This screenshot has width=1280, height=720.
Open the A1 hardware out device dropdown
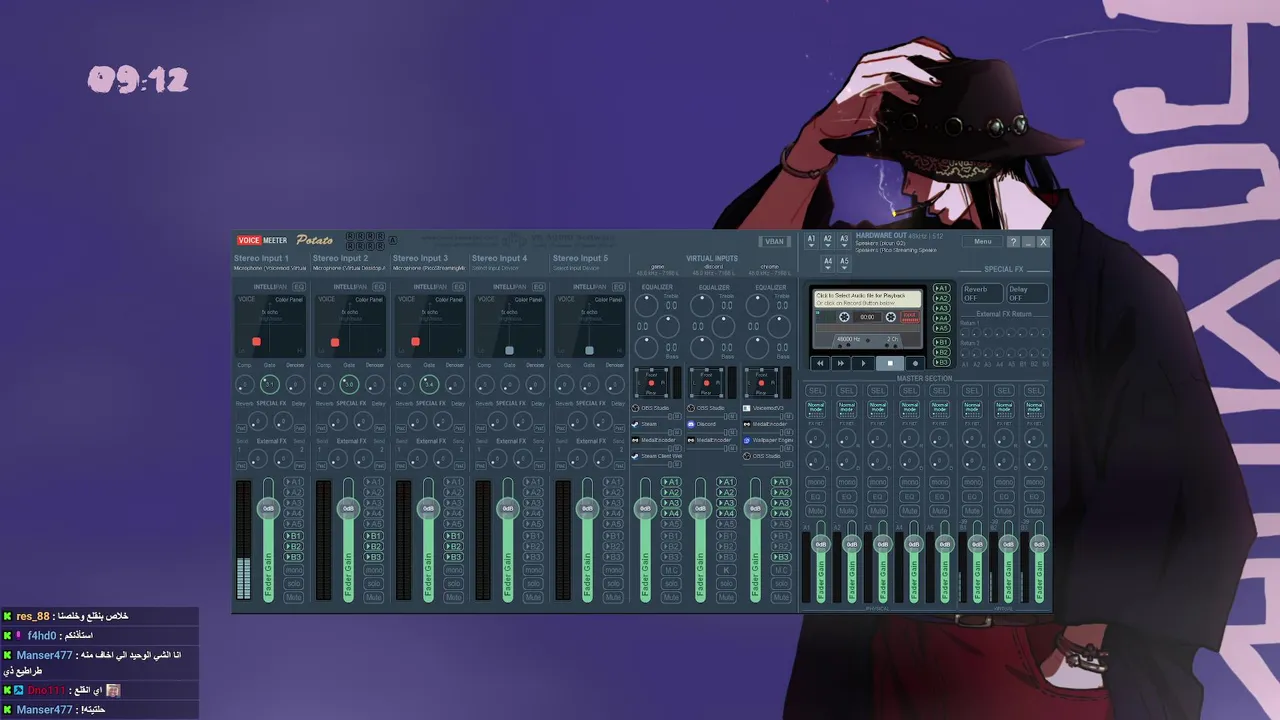point(812,241)
